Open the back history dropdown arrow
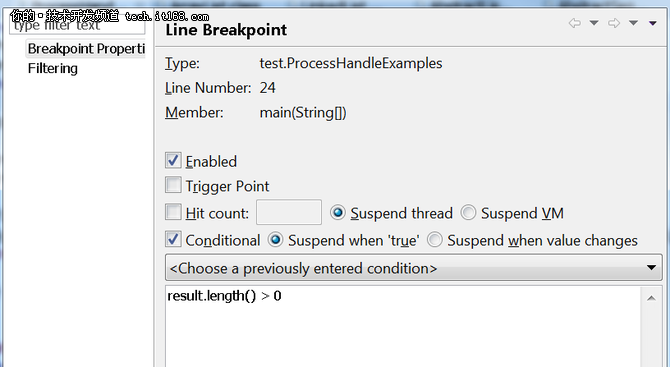This screenshot has width=670, height=367. pos(594,23)
